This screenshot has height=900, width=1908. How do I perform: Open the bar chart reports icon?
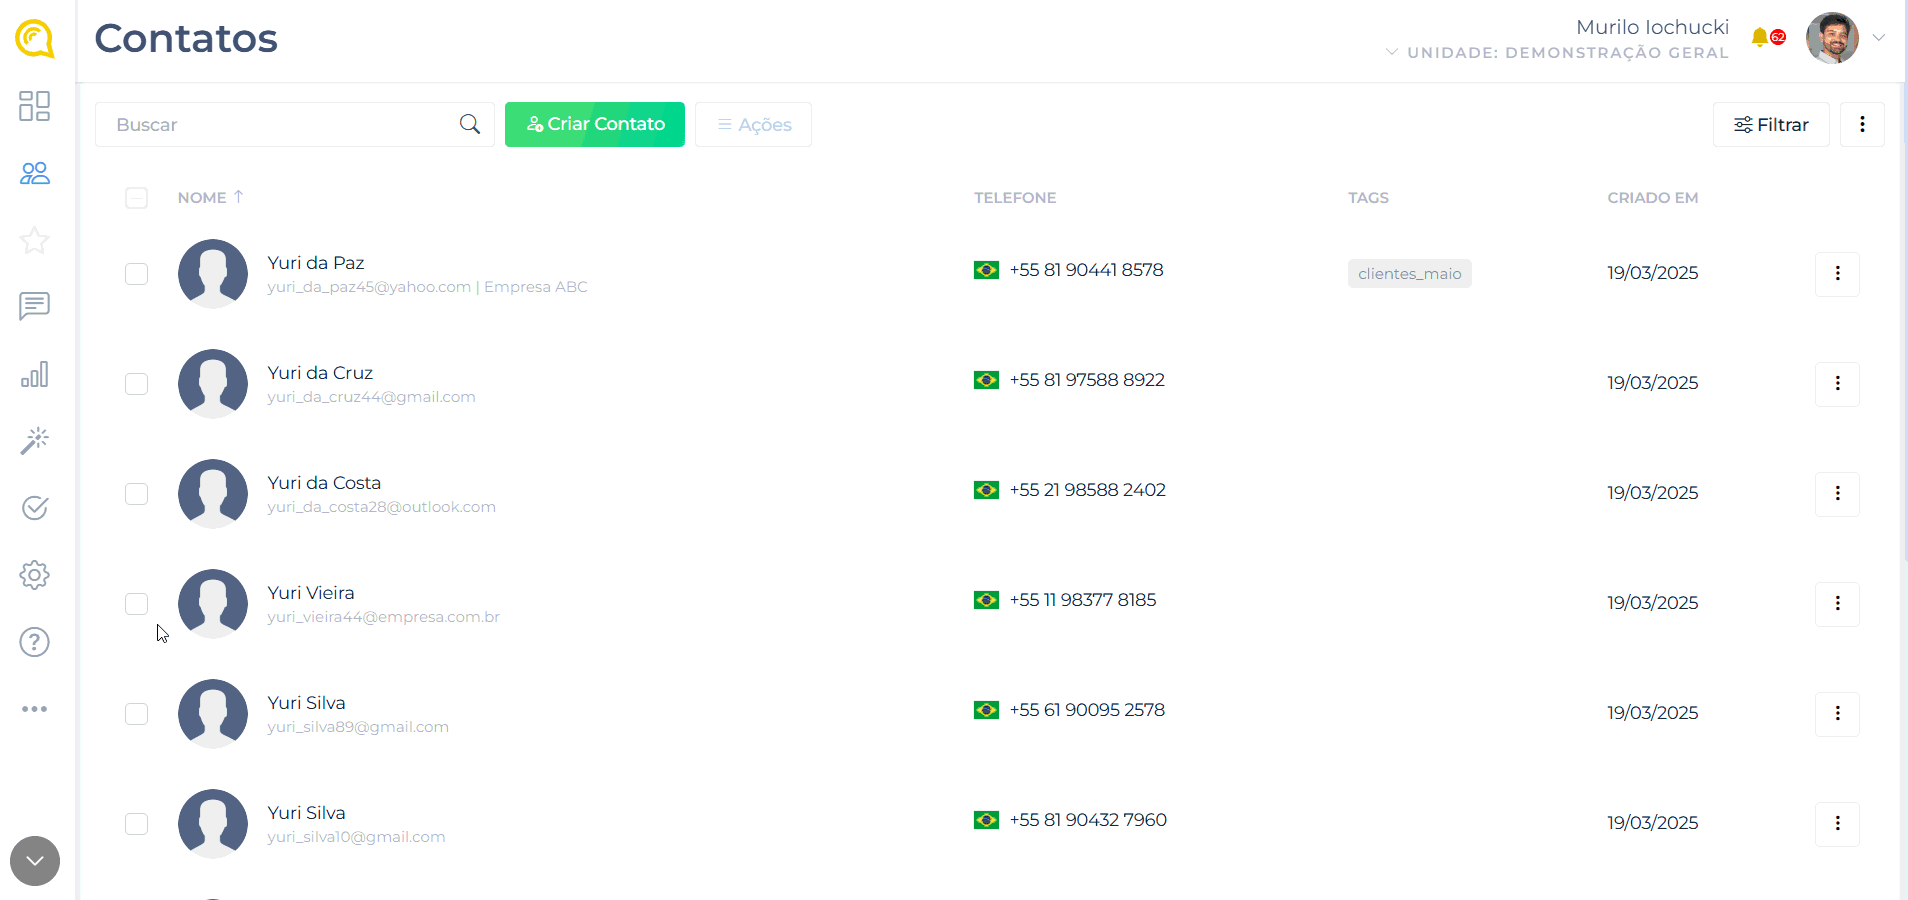(x=34, y=374)
